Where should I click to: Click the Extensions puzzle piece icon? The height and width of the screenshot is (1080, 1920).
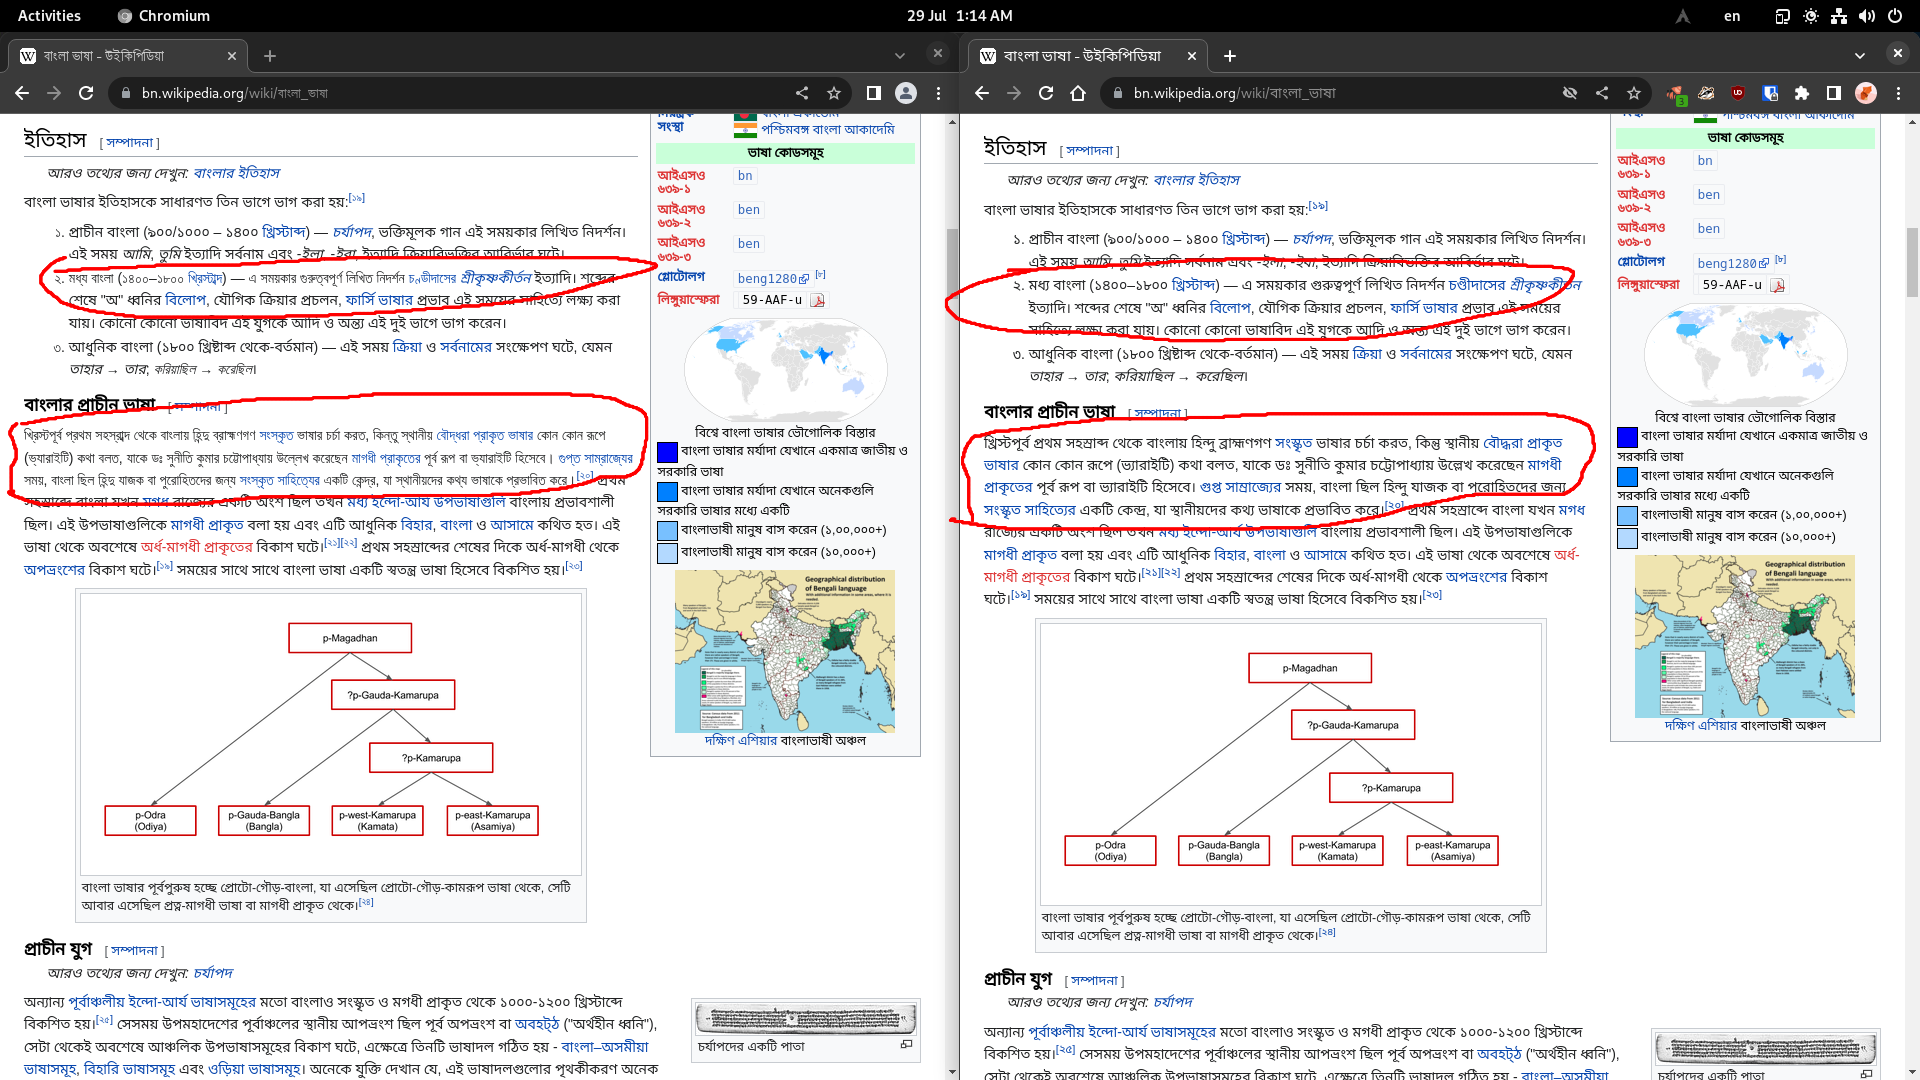point(1803,93)
